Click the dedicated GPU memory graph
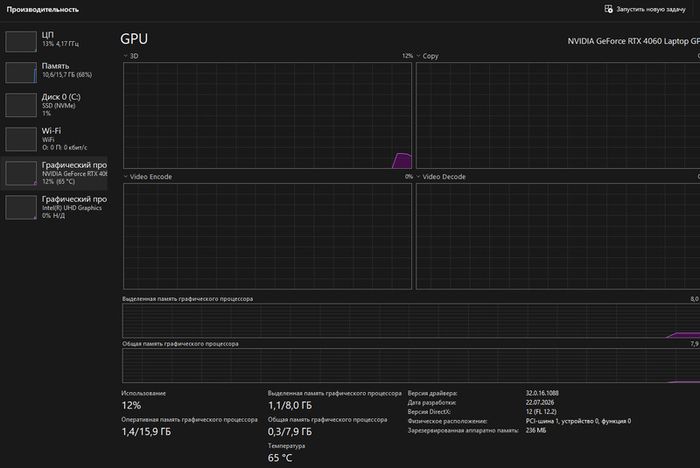The width and height of the screenshot is (700, 468). click(x=411, y=321)
